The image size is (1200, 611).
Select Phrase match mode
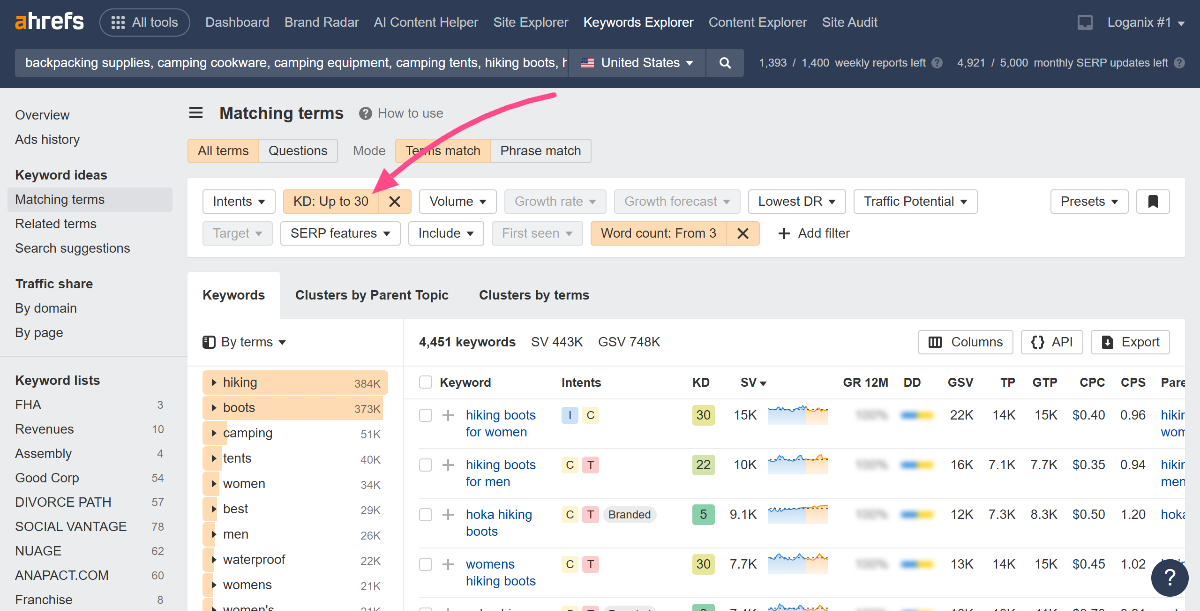coord(541,151)
